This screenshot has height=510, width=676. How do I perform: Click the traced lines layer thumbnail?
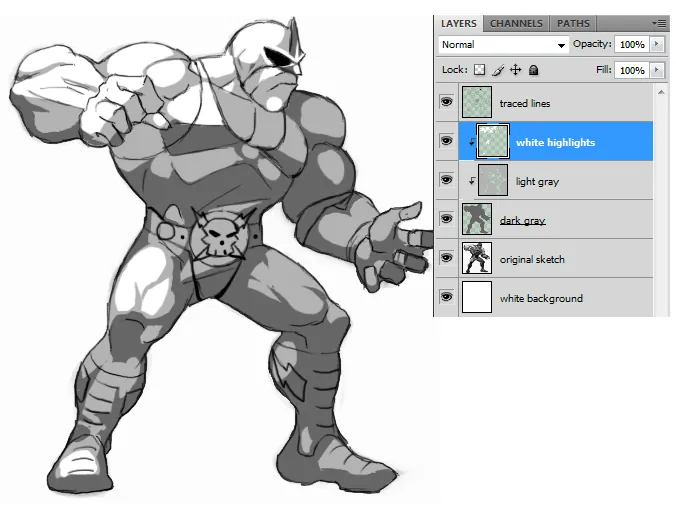[477, 102]
